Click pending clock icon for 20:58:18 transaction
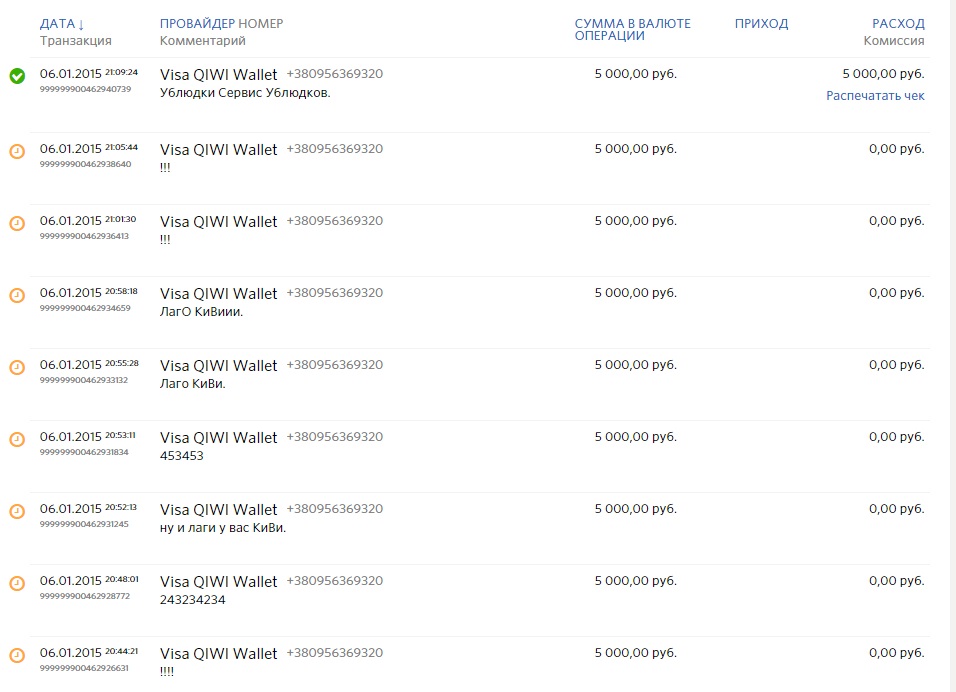Viewport: 956px width, 692px height. [17, 295]
